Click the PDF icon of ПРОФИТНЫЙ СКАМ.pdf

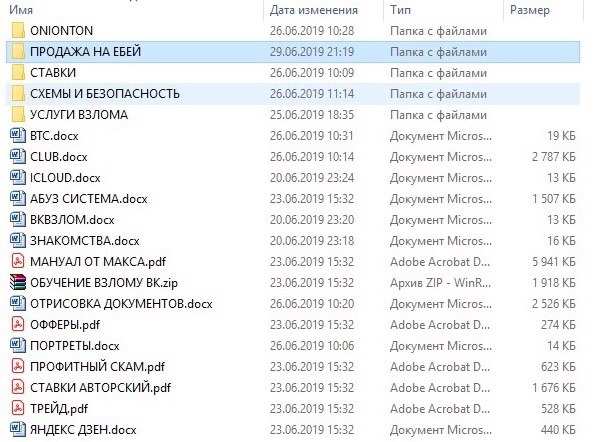pyautogui.click(x=18, y=366)
